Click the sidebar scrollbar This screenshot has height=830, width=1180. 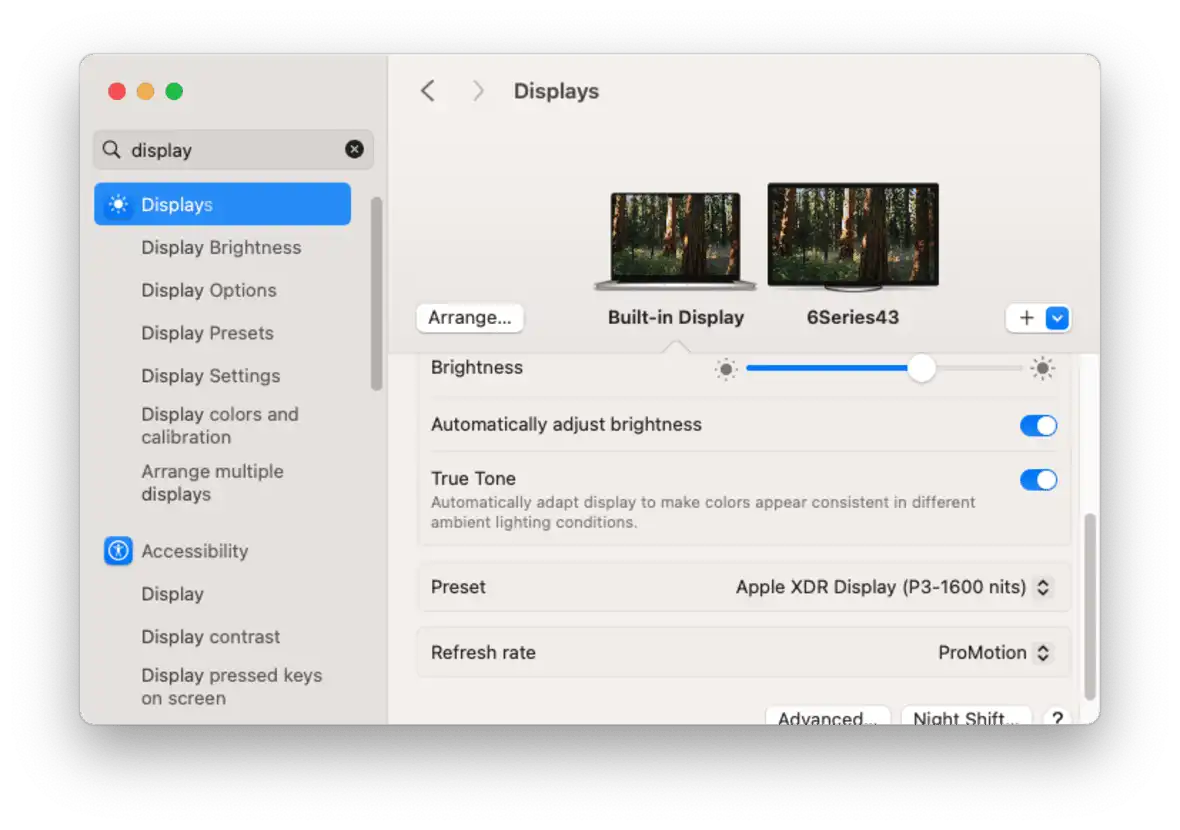click(x=376, y=294)
